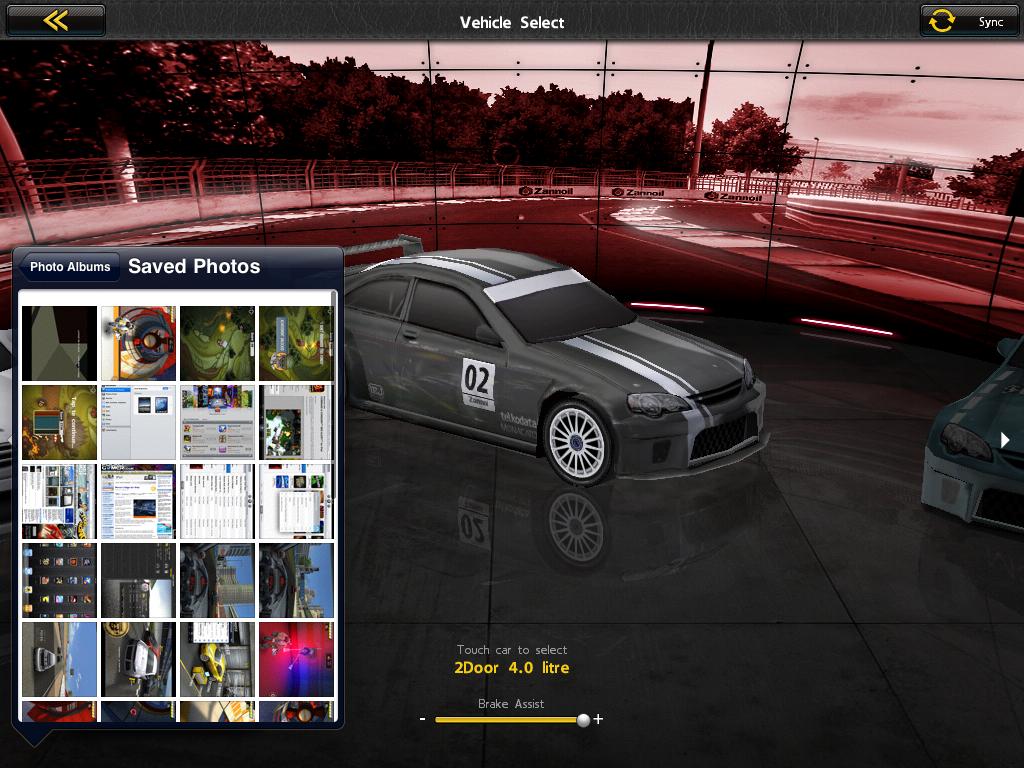The image size is (1024, 768).
Task: Increase Brake Assist with plus sign
Action: point(598,719)
